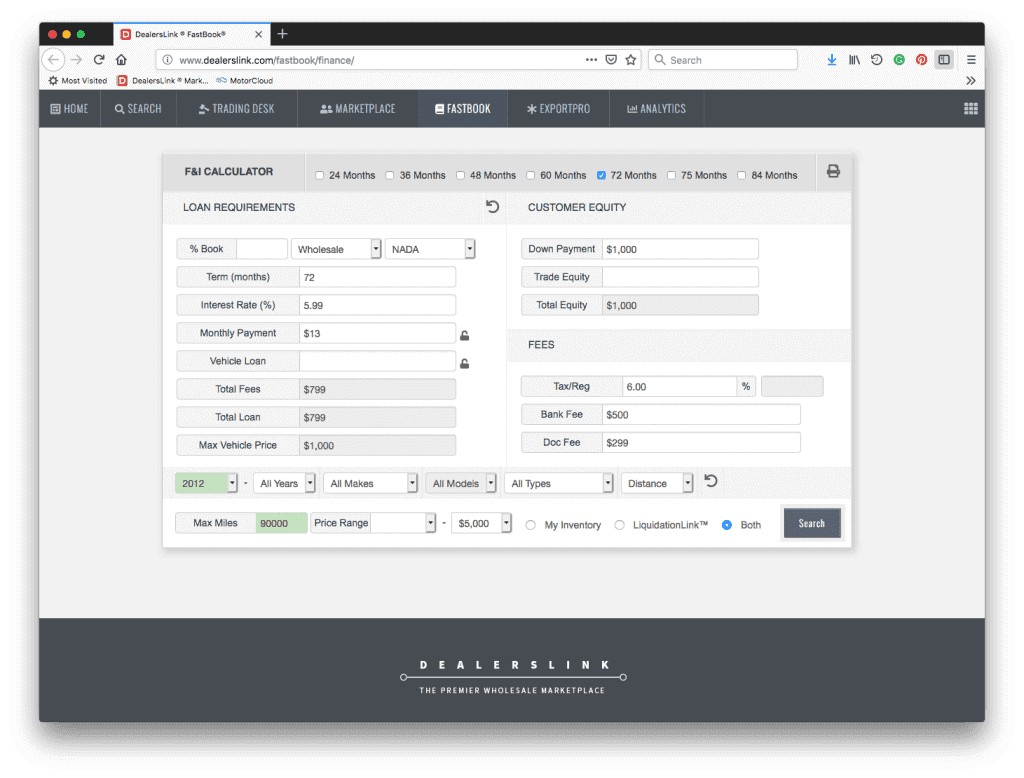Open the history clock icon in the toolbar
Screen dimensions: 1024x778
(x=876, y=59)
